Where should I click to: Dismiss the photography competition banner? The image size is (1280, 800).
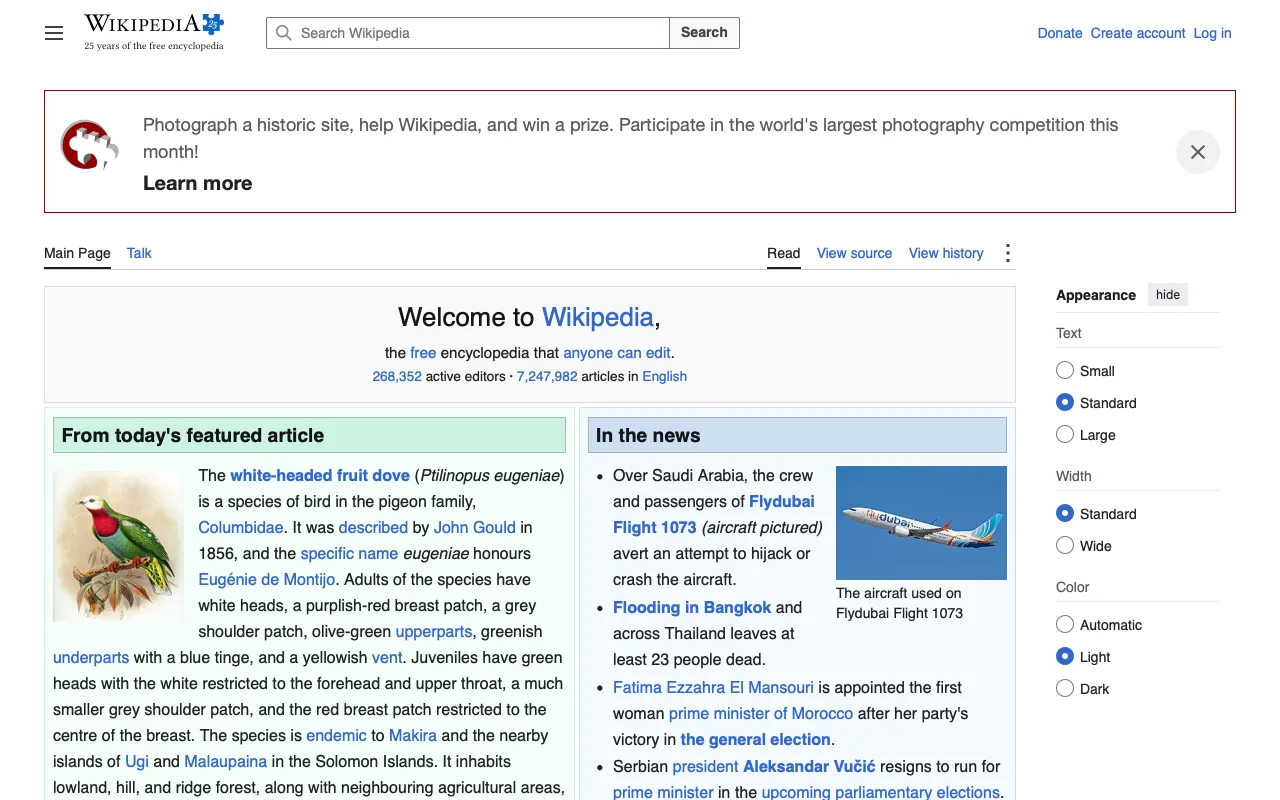pyautogui.click(x=1197, y=152)
